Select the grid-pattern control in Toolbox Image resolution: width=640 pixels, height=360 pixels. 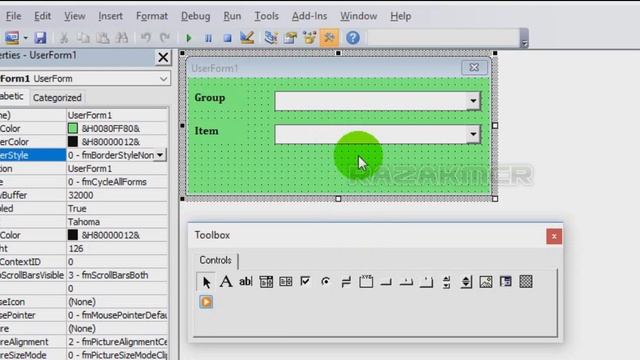pos(526,282)
